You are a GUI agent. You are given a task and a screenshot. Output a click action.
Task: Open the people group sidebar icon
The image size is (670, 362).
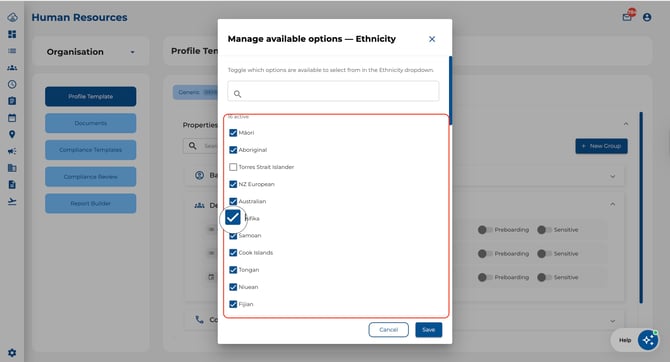pyautogui.click(x=12, y=68)
